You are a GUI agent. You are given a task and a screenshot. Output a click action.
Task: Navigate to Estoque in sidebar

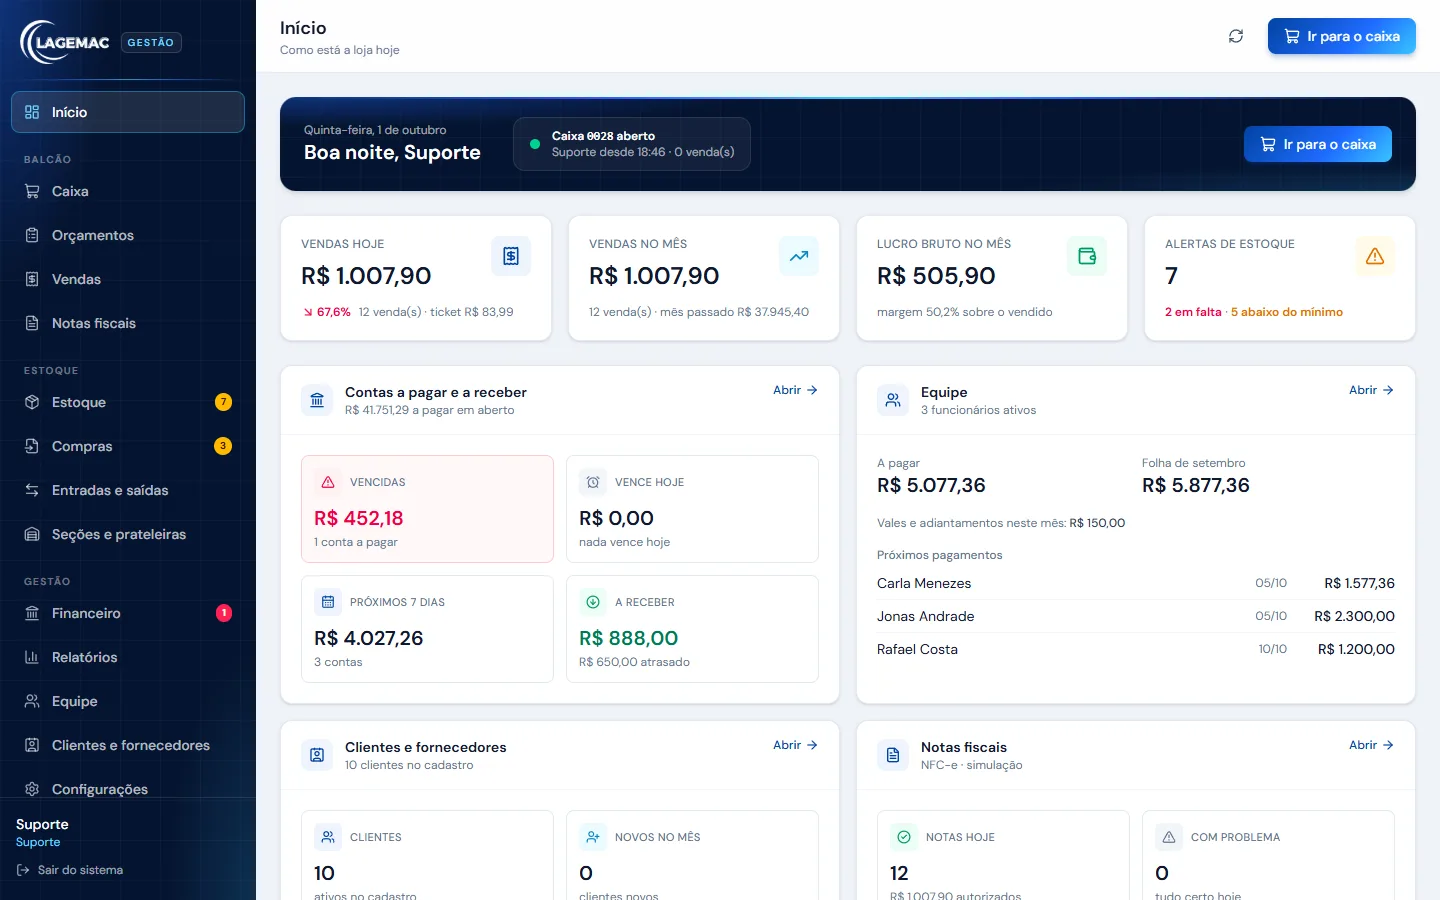click(x=128, y=402)
